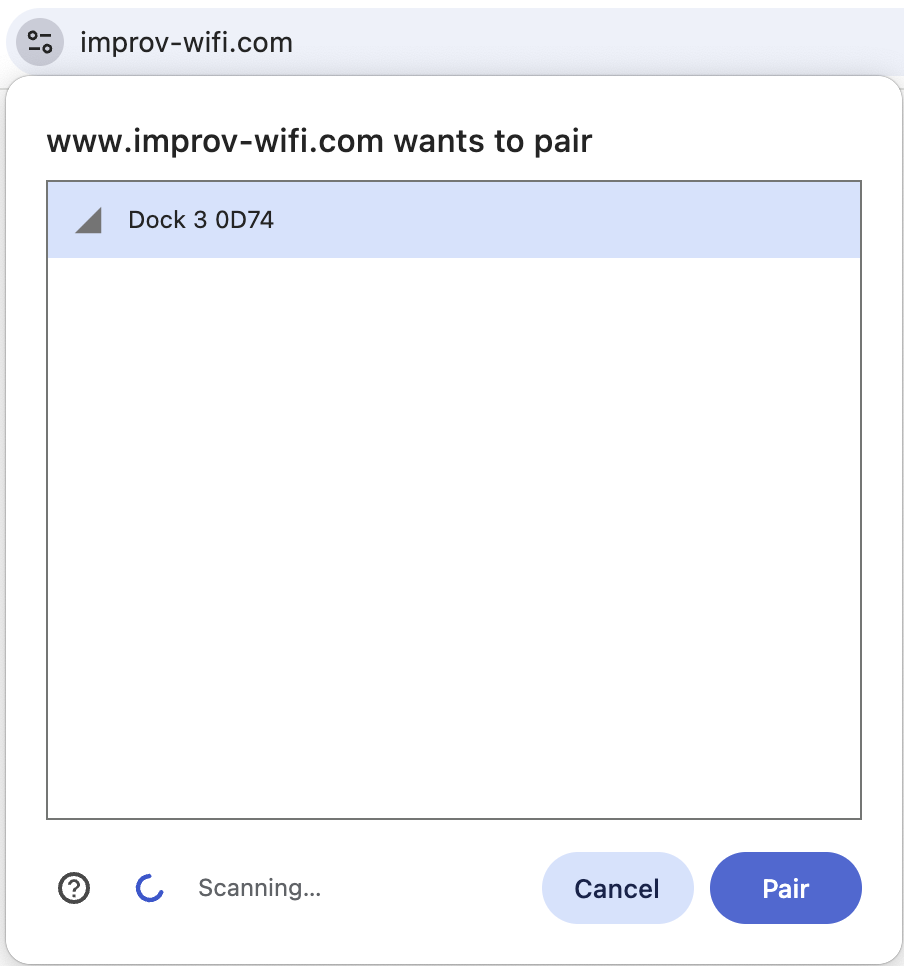Click the gray triangle signal indicator

tap(88, 220)
